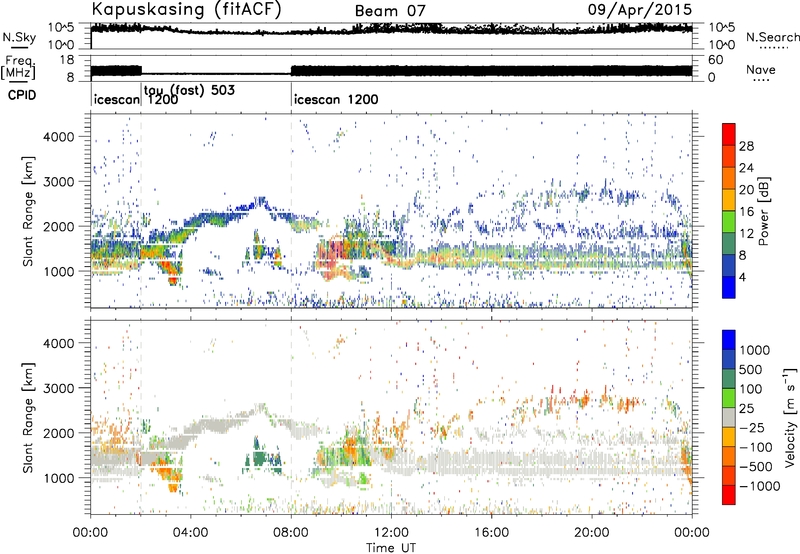800x554 pixels.
Task: Click the '16:00' time axis label
Action: pos(492,533)
